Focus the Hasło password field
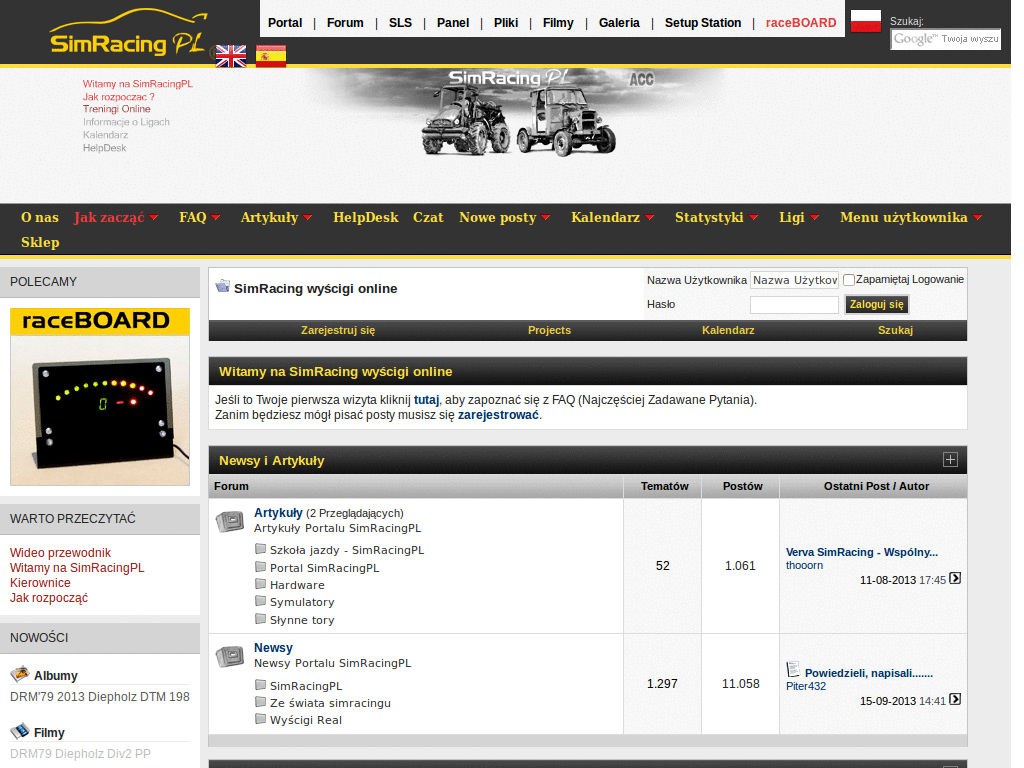Image resolution: width=1024 pixels, height=768 pixels. tap(794, 305)
